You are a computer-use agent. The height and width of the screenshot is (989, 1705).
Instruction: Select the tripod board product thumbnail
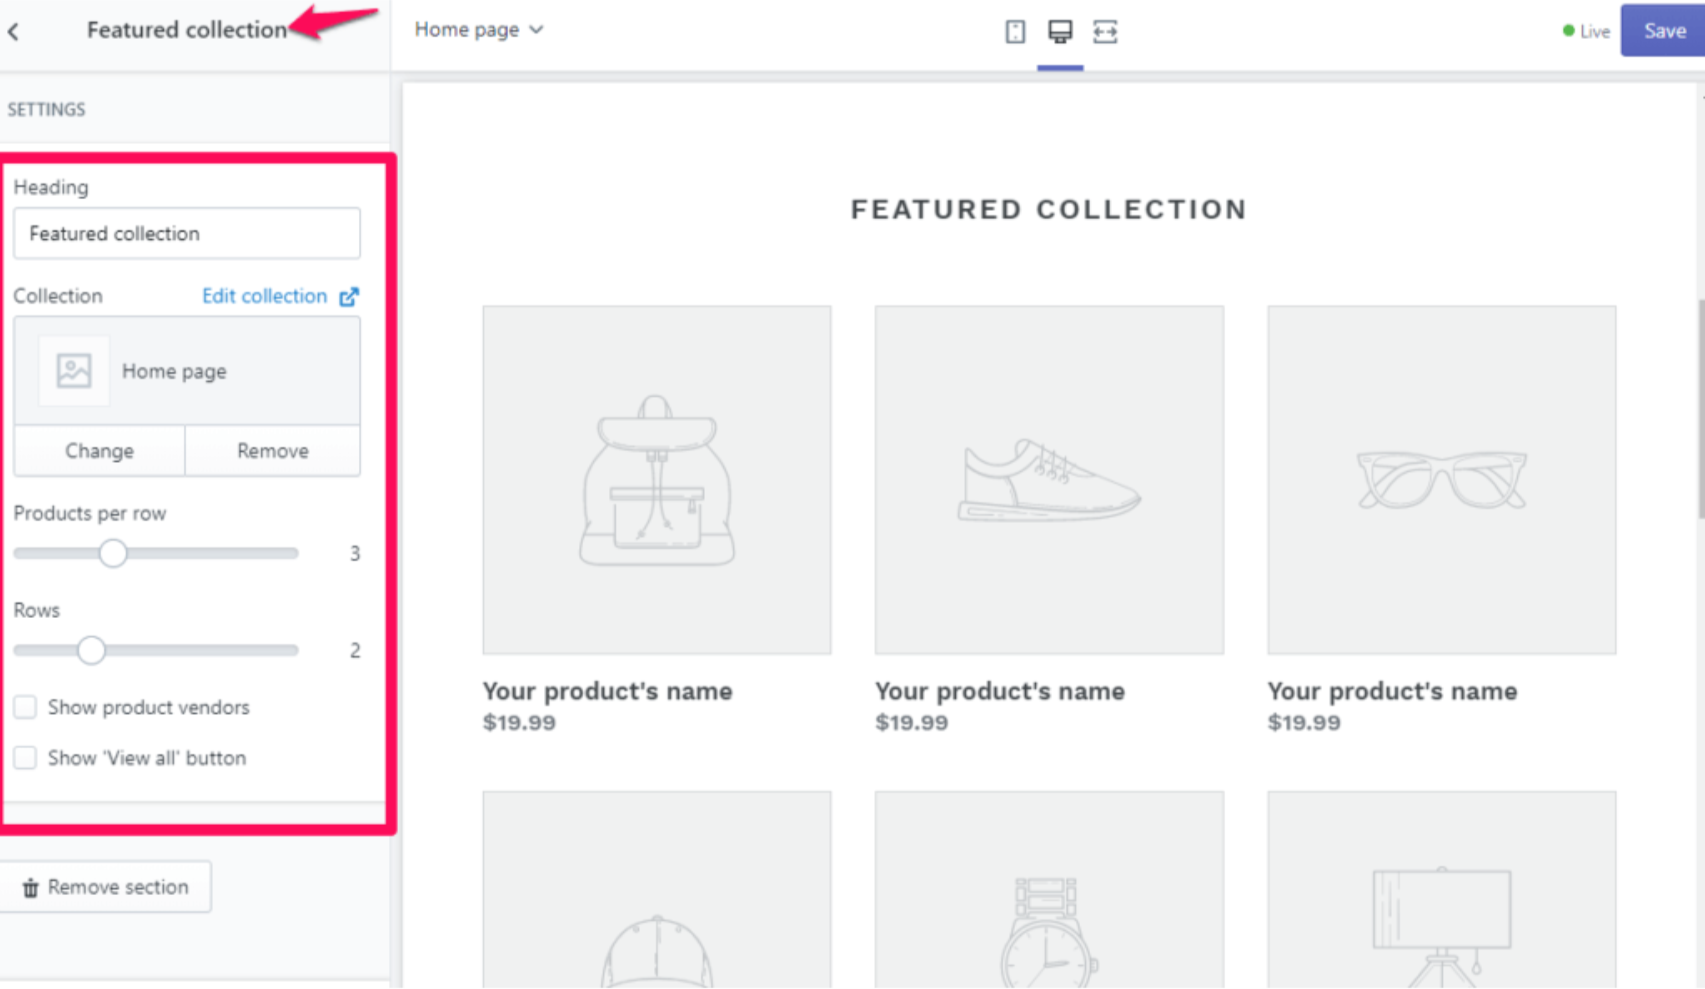[1442, 890]
